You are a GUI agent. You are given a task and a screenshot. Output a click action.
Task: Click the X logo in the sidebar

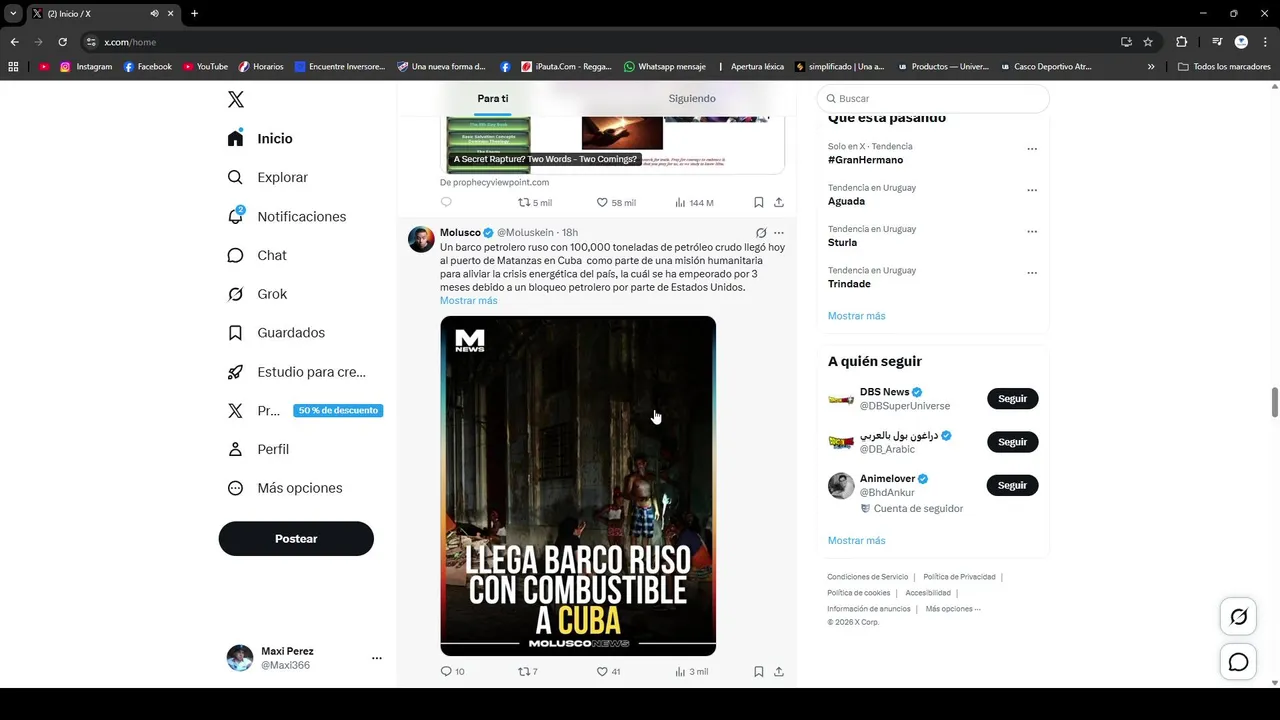235,99
